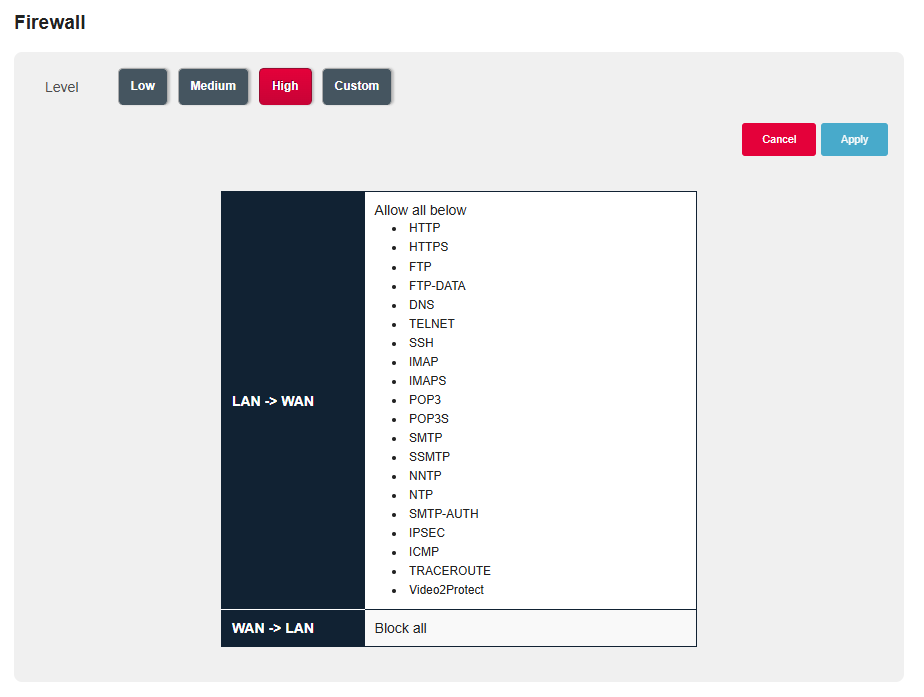Click the Level label
Image resolution: width=924 pixels, height=697 pixels.
[x=62, y=87]
